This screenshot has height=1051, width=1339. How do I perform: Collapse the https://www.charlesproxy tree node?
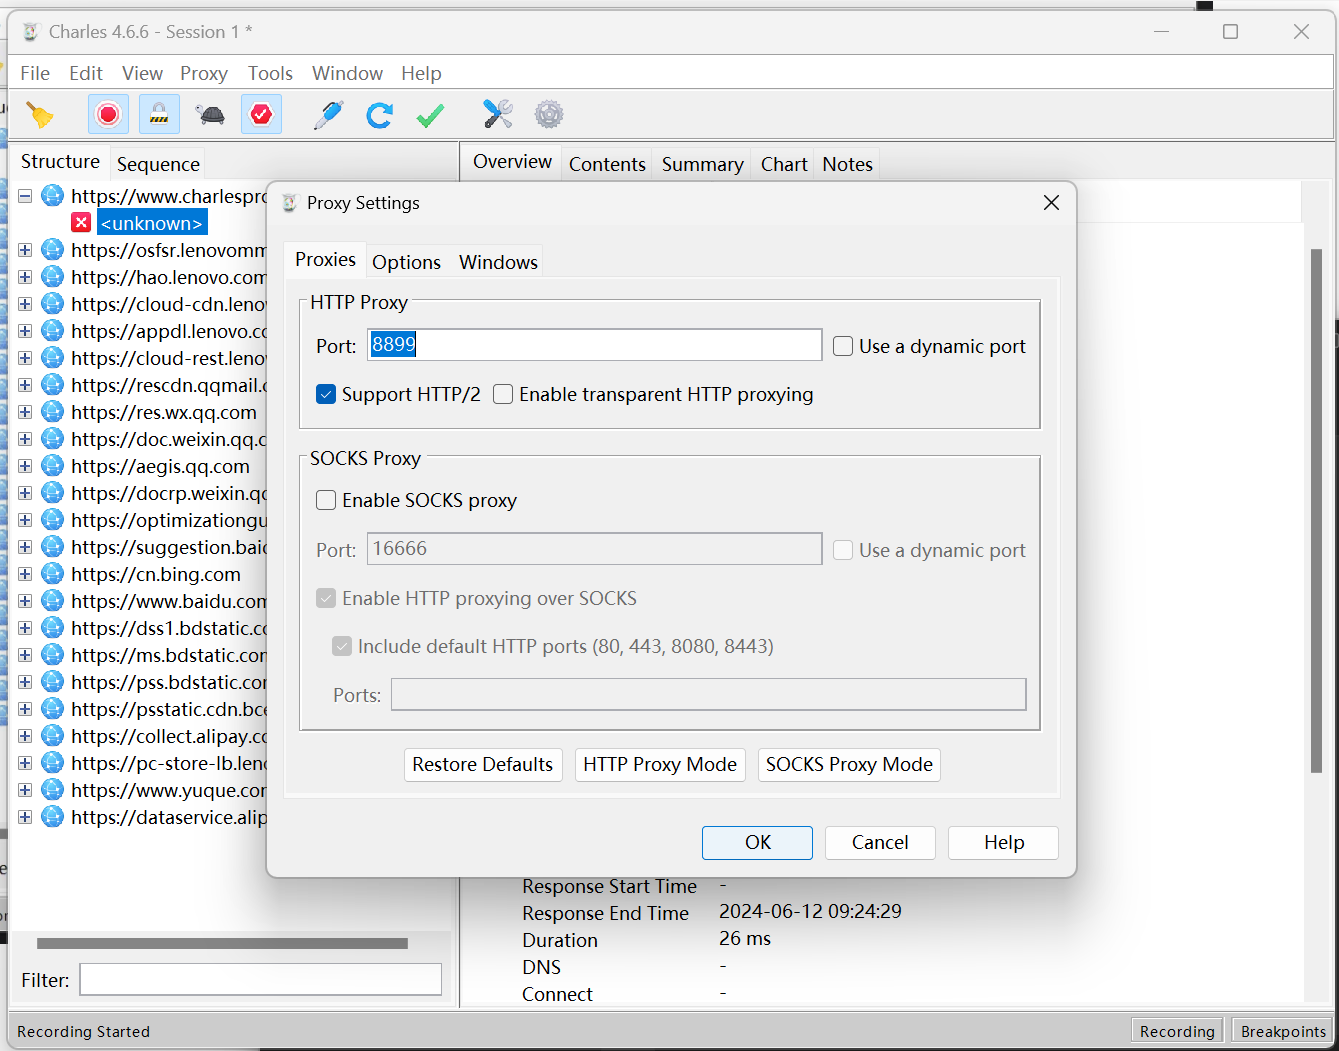click(x=25, y=196)
